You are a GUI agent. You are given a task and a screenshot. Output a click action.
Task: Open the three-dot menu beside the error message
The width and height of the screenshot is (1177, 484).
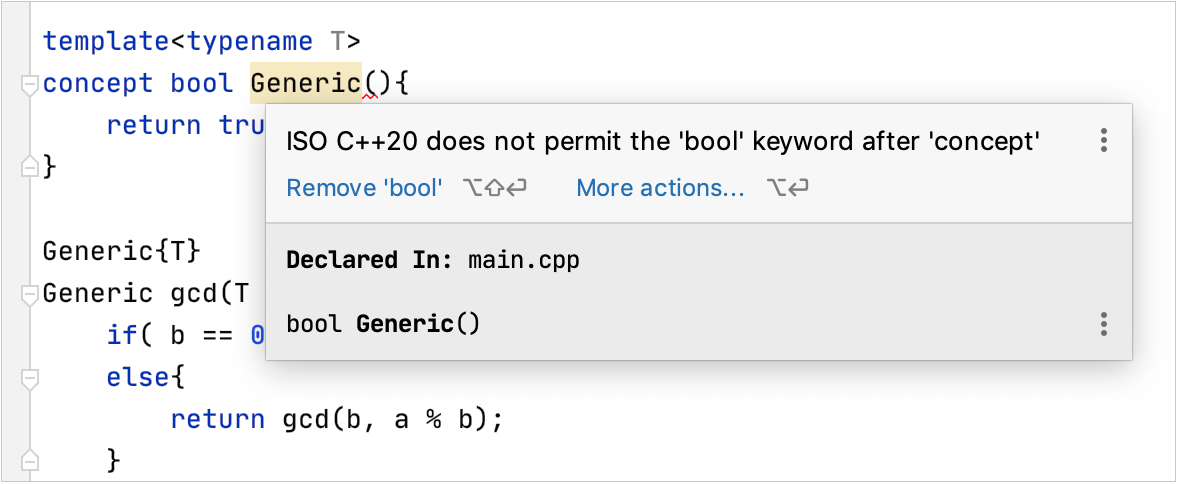click(1104, 140)
